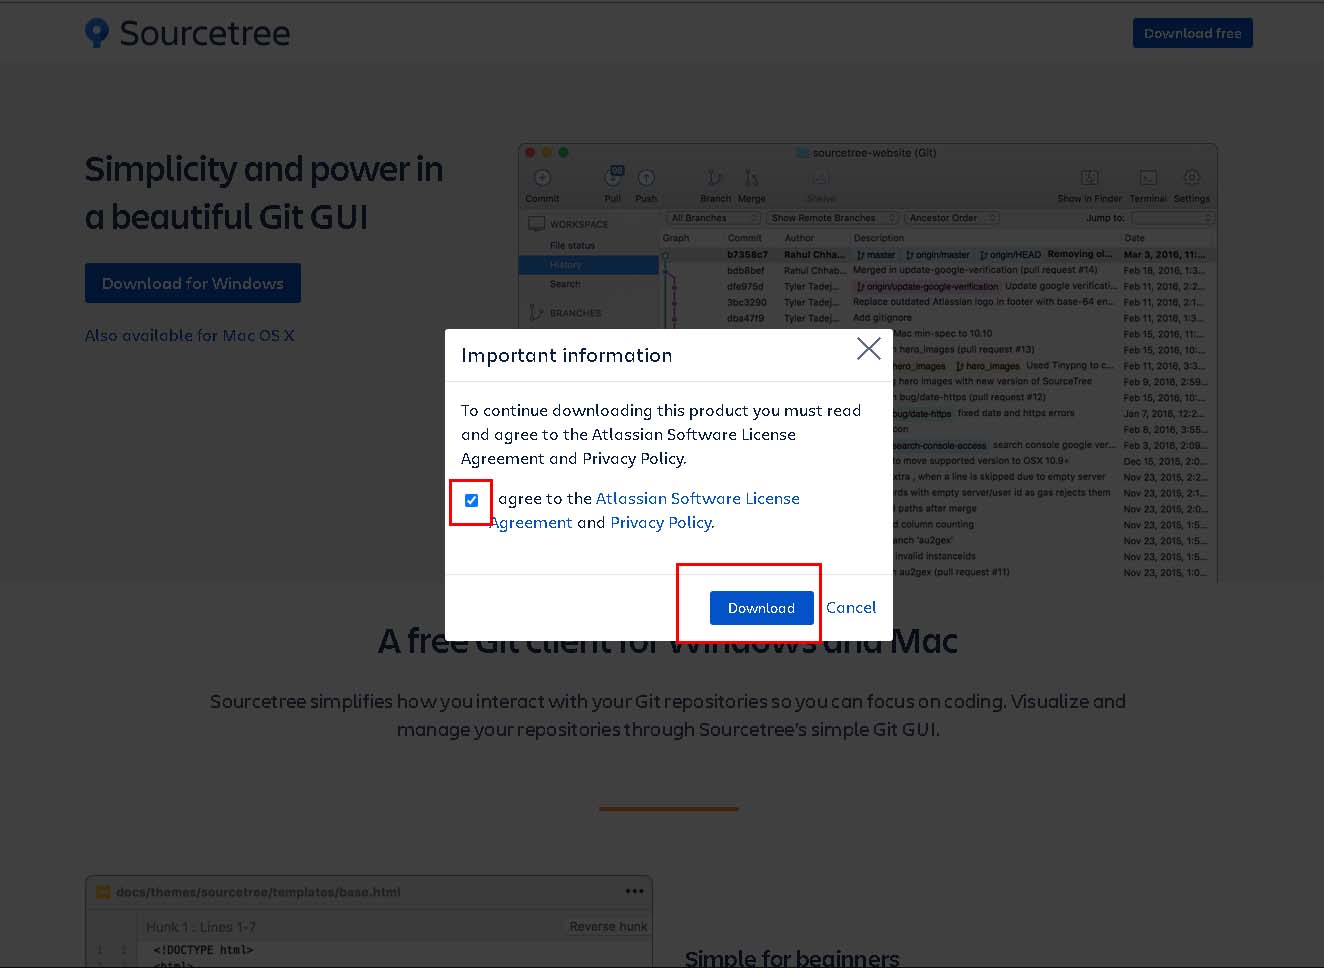The image size is (1324, 968).
Task: Open the Ancestor Order dropdown
Action: (x=952, y=218)
